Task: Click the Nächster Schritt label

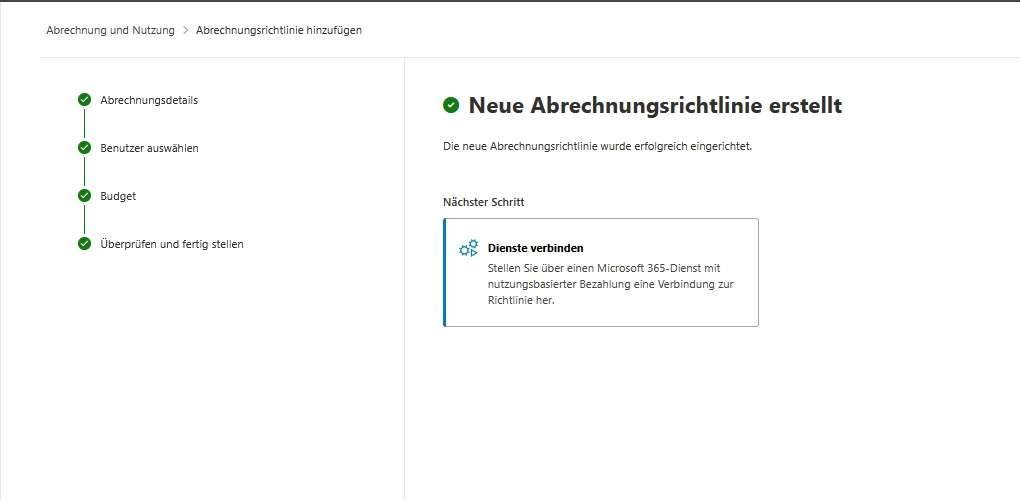Action: click(483, 202)
